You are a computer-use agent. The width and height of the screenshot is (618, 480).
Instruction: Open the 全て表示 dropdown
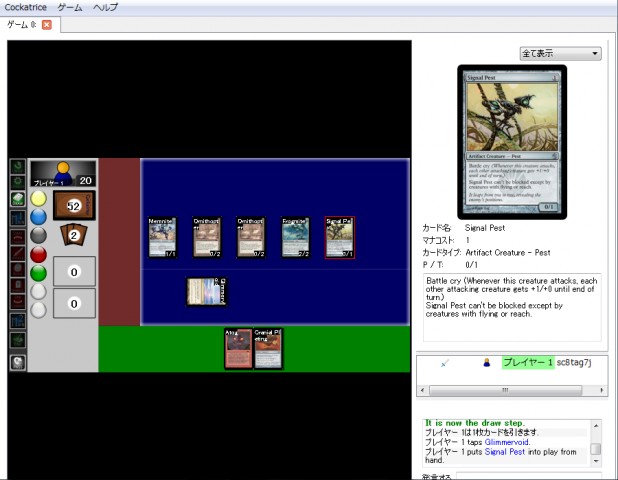coord(560,53)
